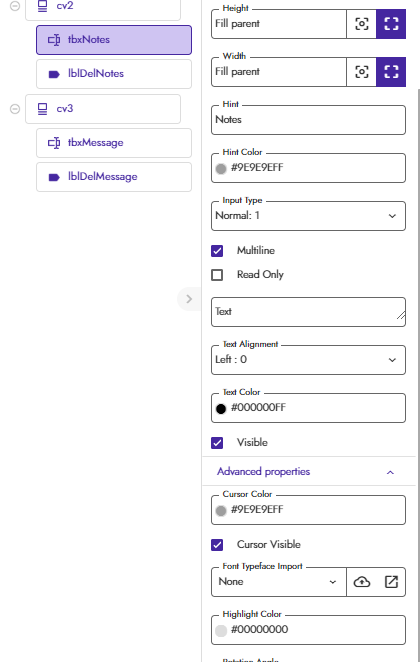Viewport: 420px width, 662px height.
Task: Click Height fill-parent icon button
Action: tap(391, 24)
